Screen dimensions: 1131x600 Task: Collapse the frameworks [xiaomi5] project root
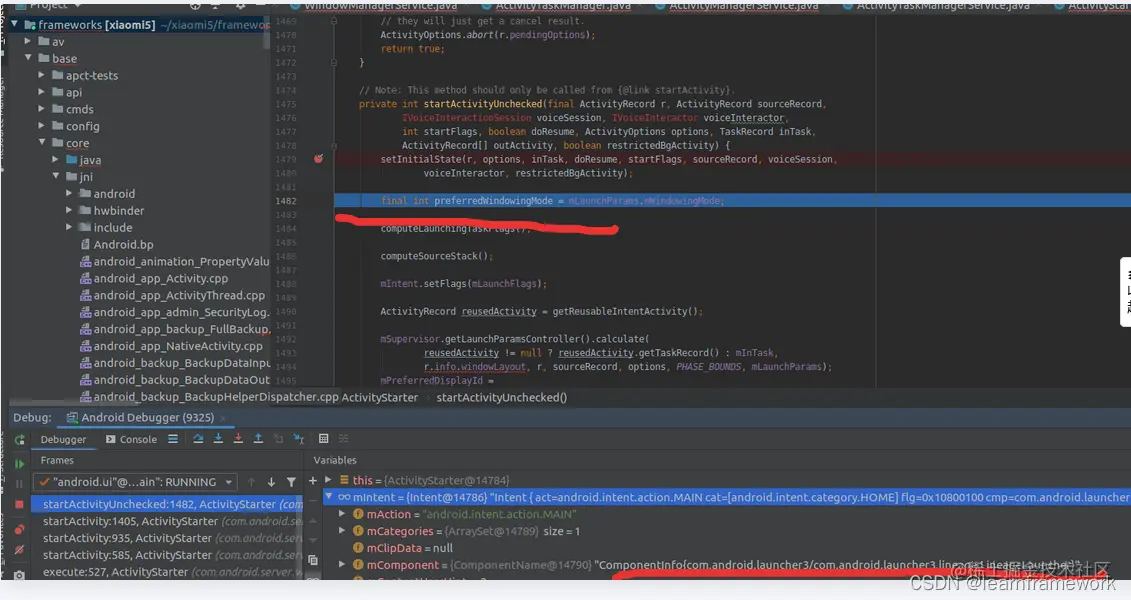14,25
